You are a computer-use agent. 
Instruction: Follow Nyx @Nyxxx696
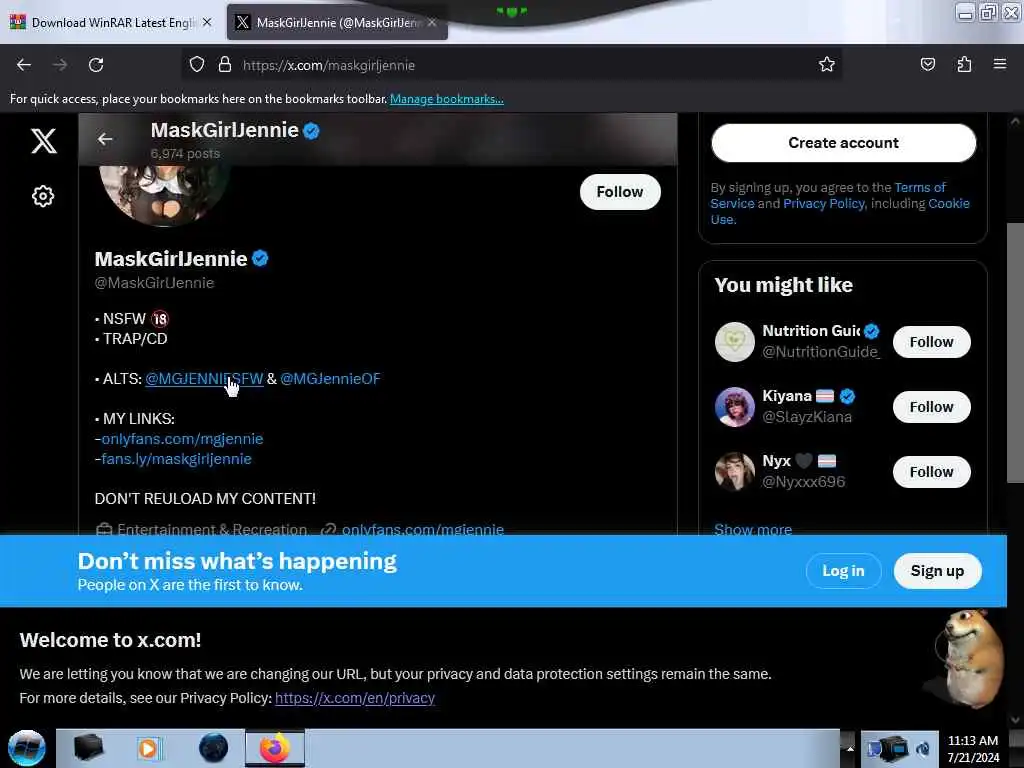click(x=931, y=472)
